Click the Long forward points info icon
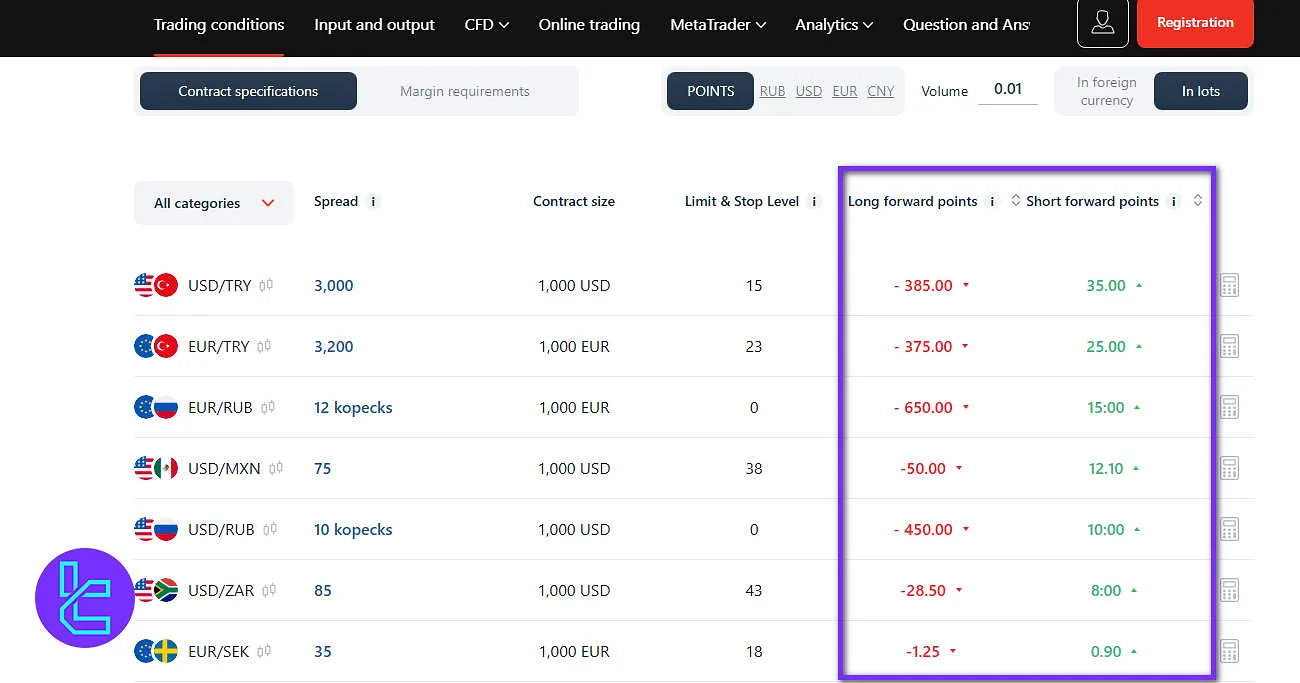Image resolution: width=1300 pixels, height=683 pixels. [x=992, y=200]
